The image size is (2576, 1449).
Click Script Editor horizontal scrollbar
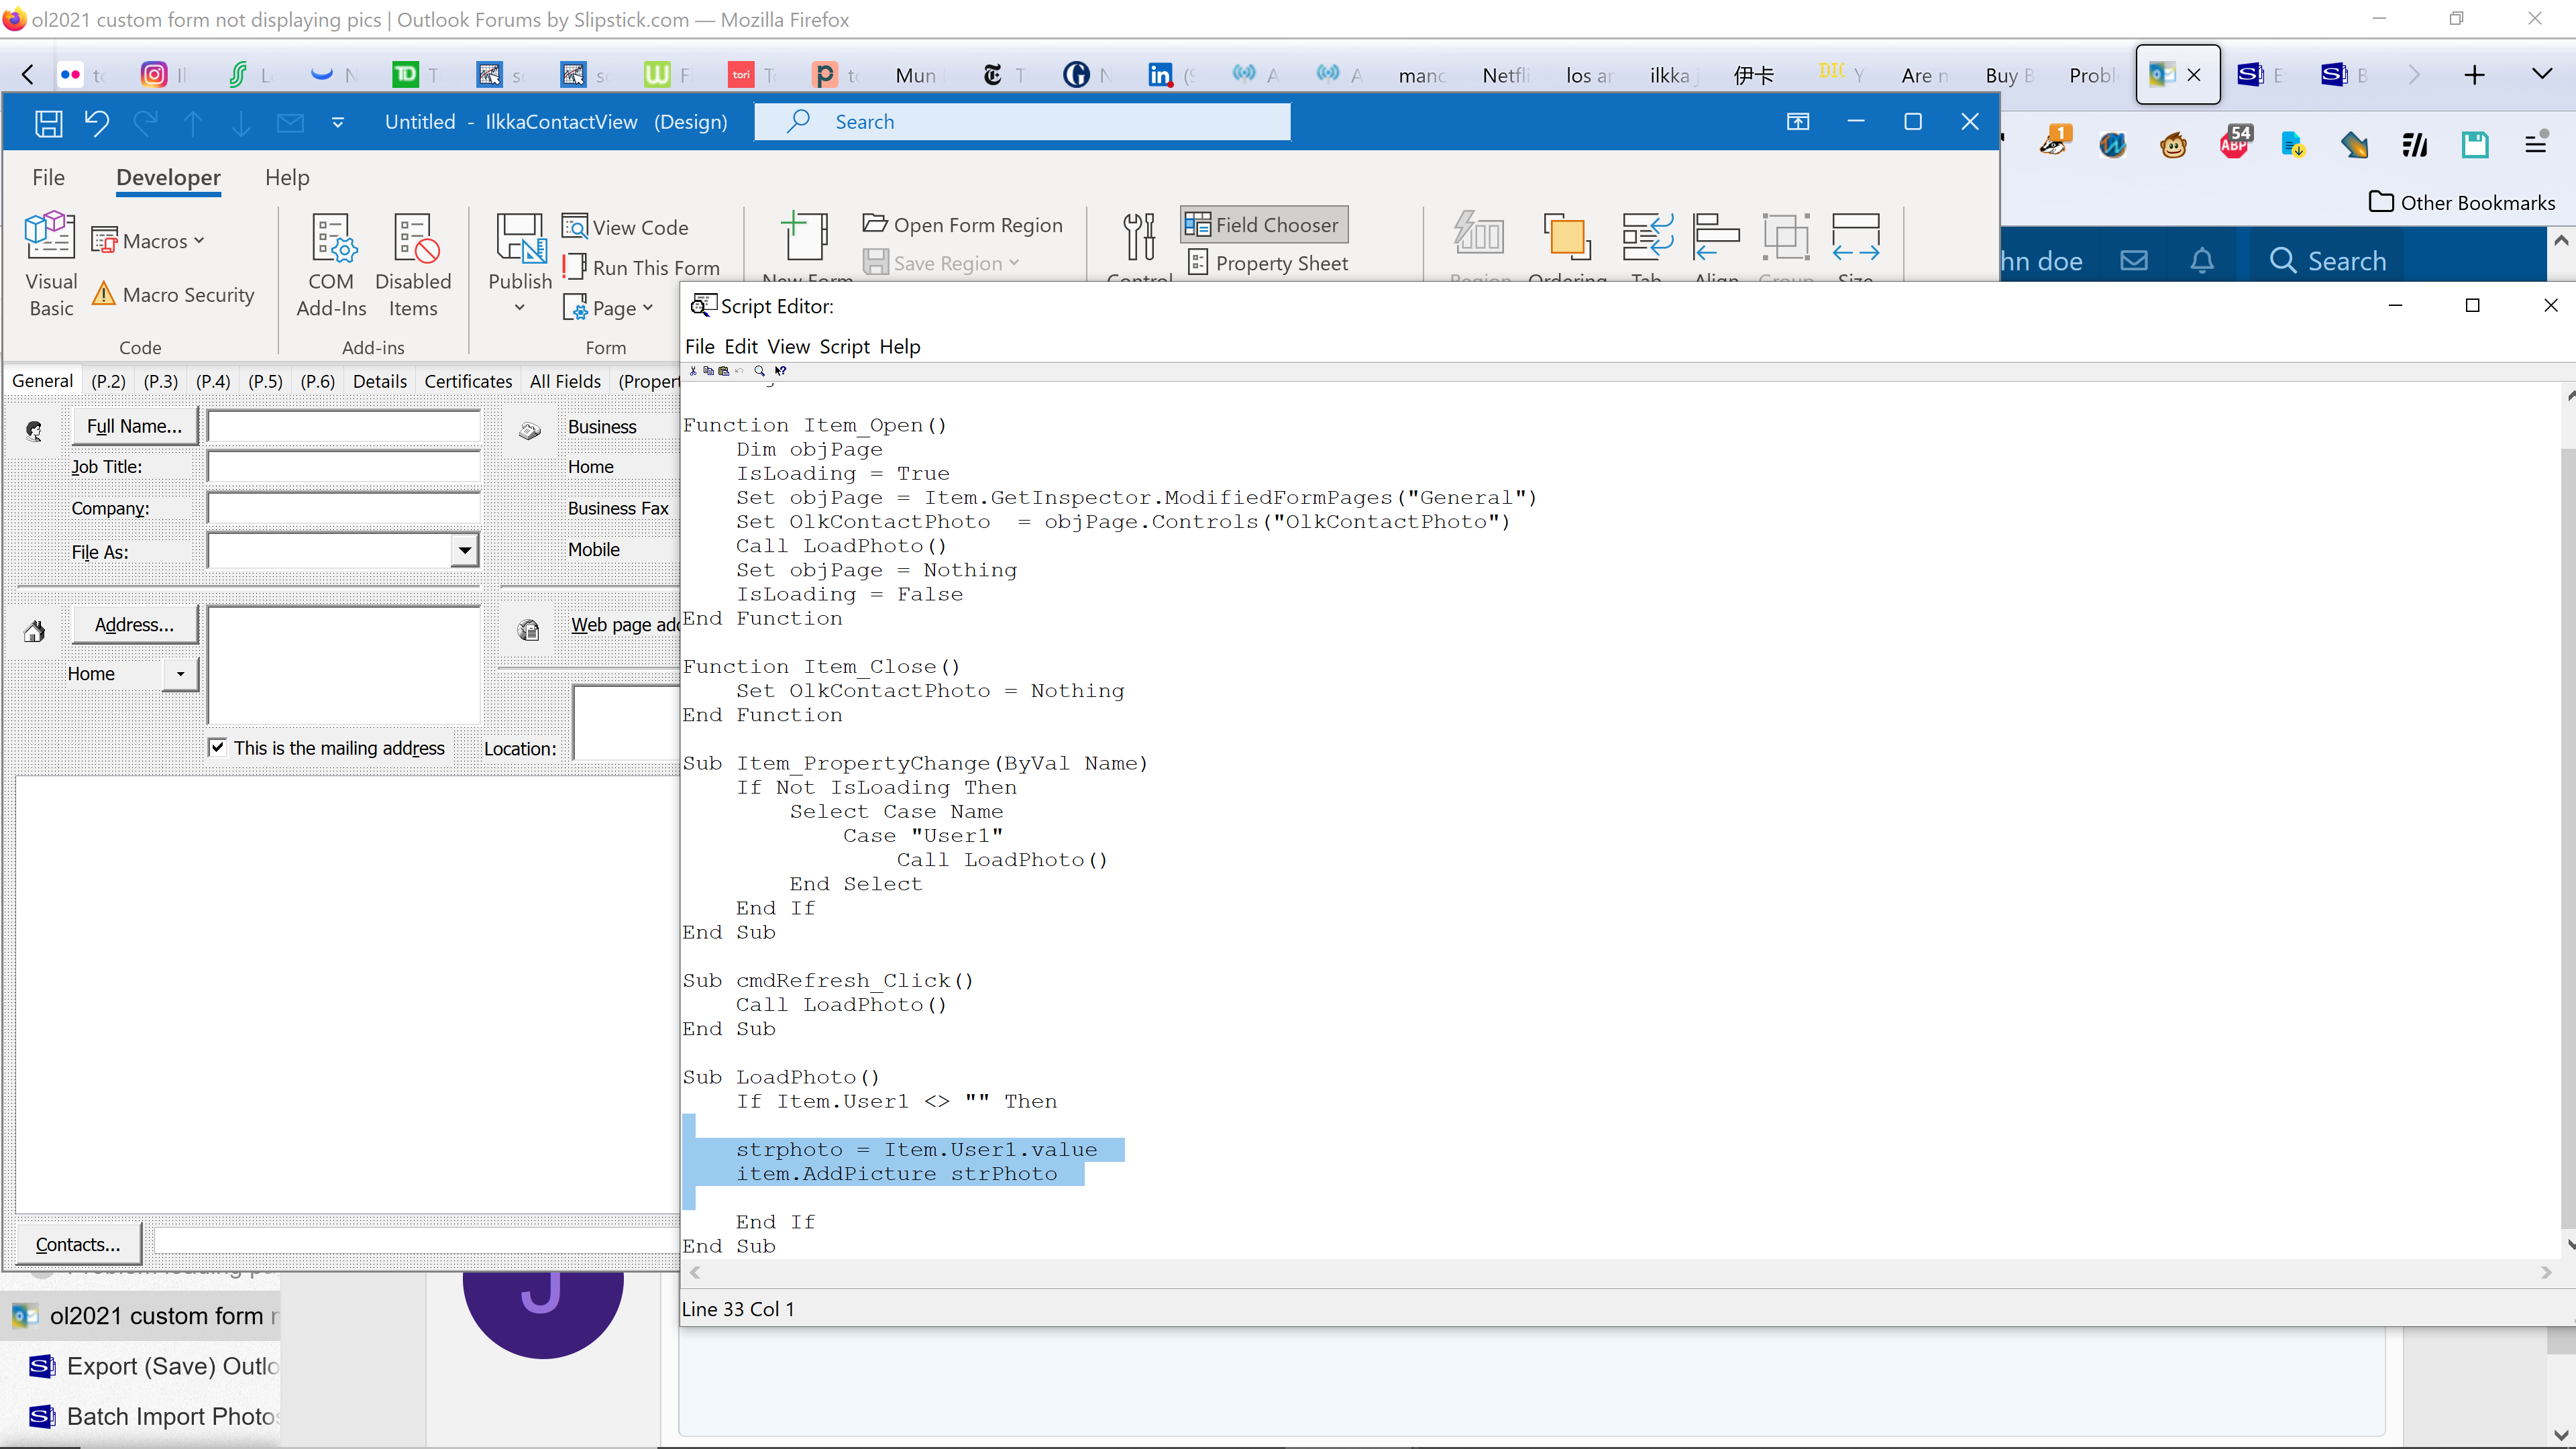1620,1273
